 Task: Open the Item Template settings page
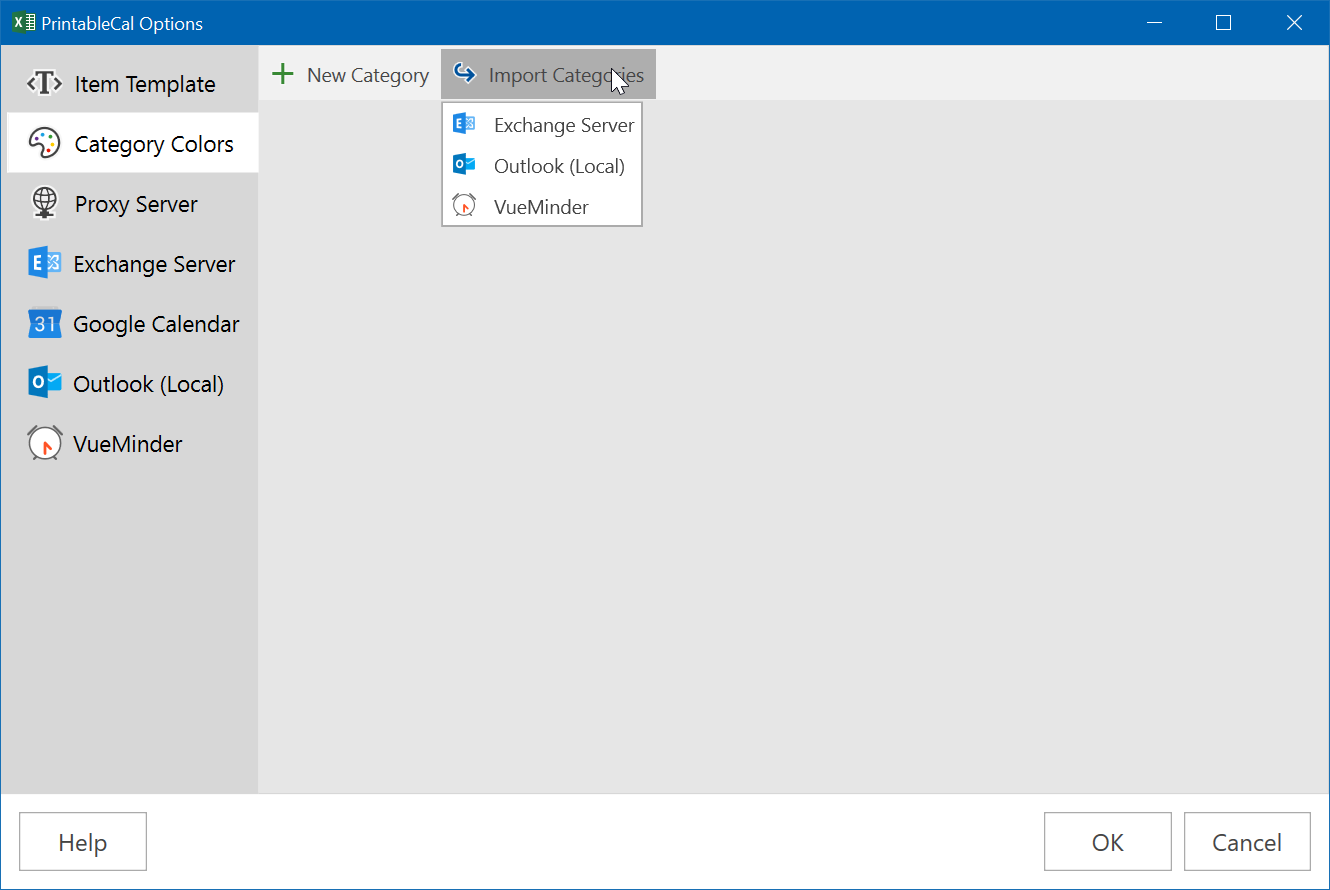(132, 84)
